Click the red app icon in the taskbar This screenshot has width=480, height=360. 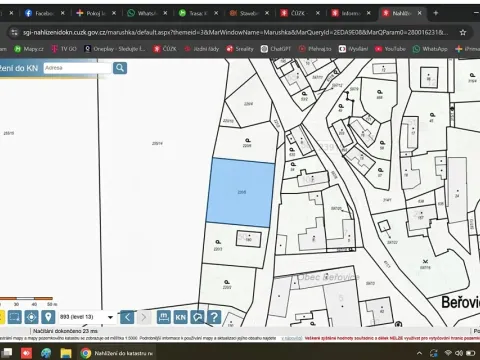[x=26, y=353]
